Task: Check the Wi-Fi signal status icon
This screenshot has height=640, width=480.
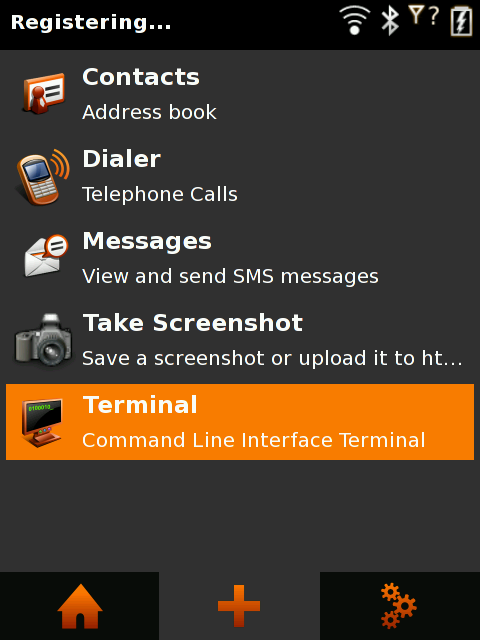Action: 355,20
